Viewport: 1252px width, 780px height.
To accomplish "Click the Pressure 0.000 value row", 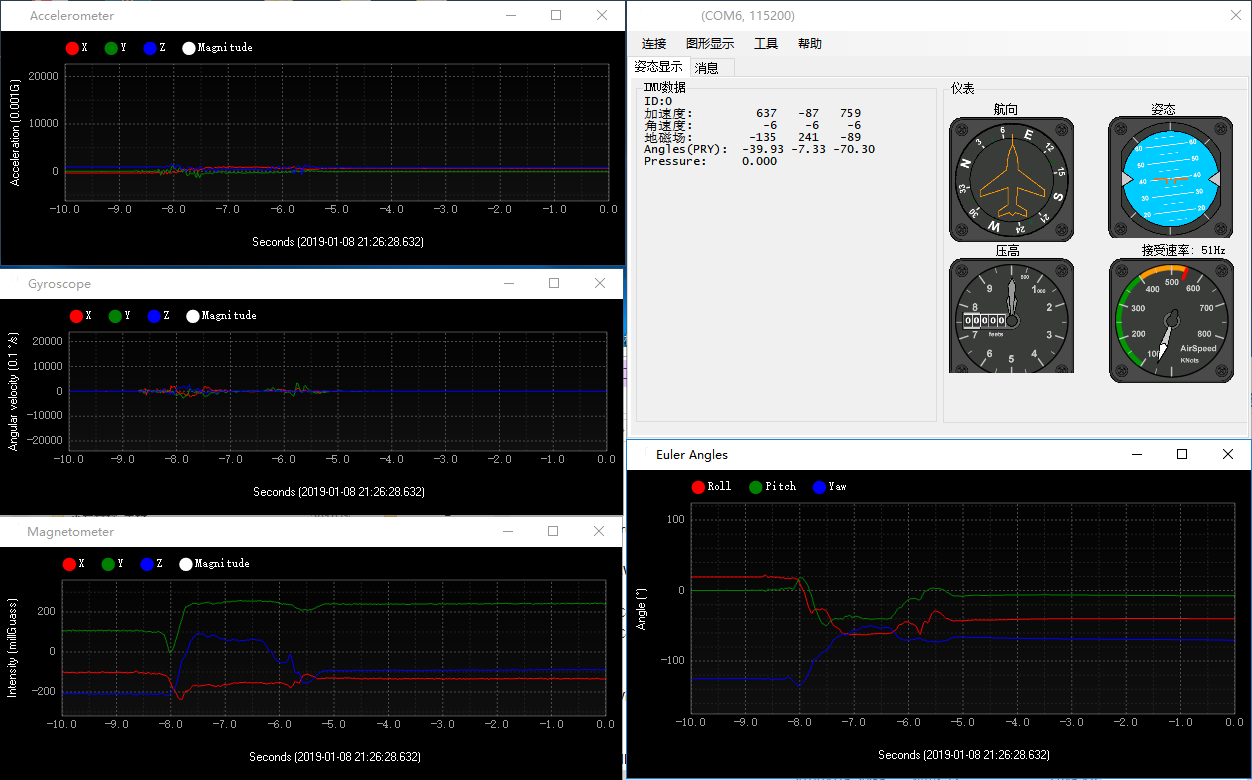I will click(711, 162).
